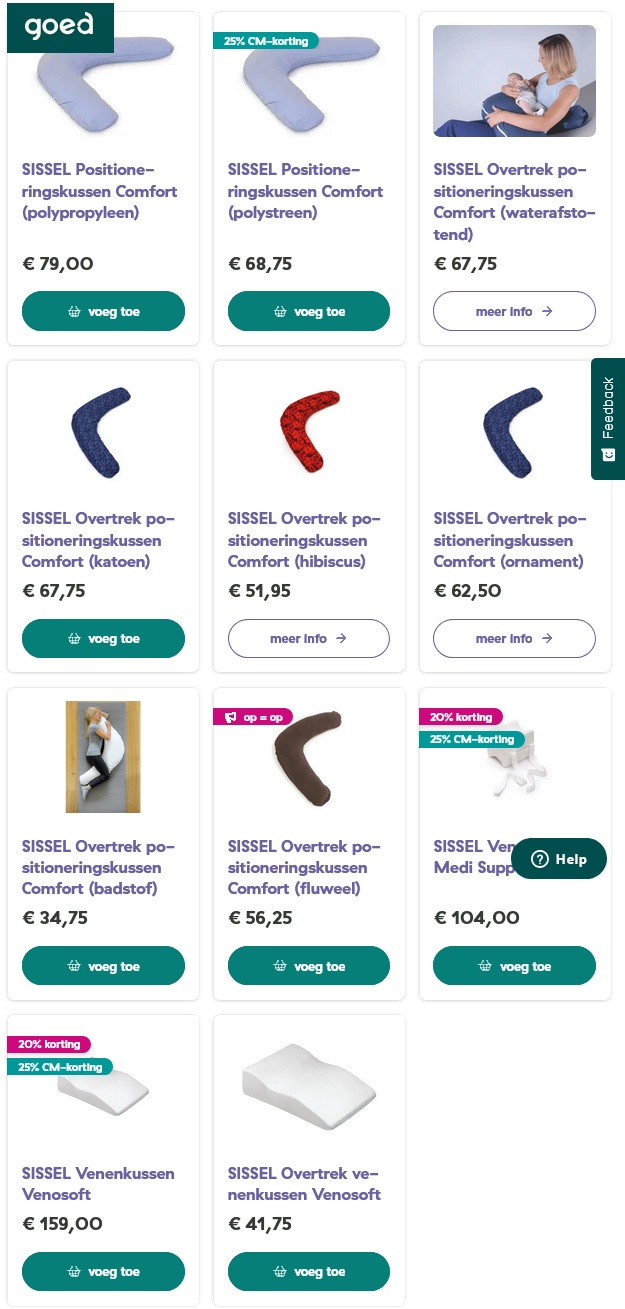Click the goed logo
This screenshot has width=625, height=1309.
(59, 25)
